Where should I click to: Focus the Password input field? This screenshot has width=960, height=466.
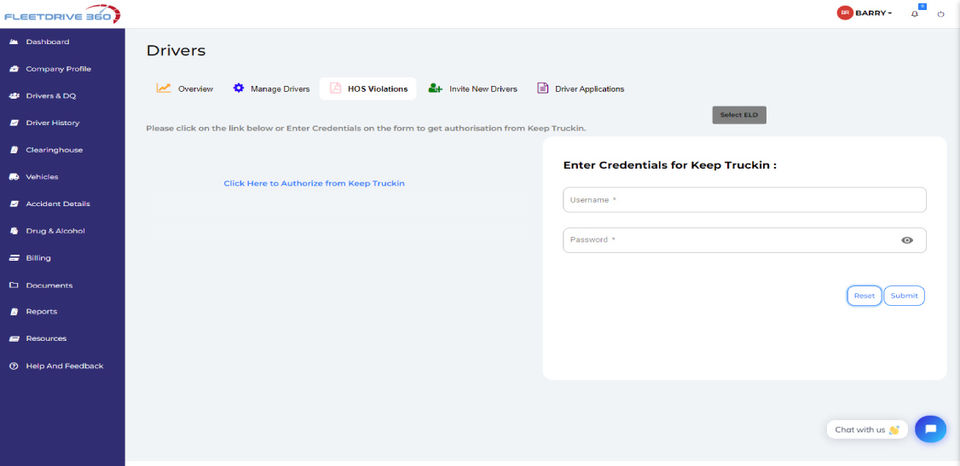[744, 240]
